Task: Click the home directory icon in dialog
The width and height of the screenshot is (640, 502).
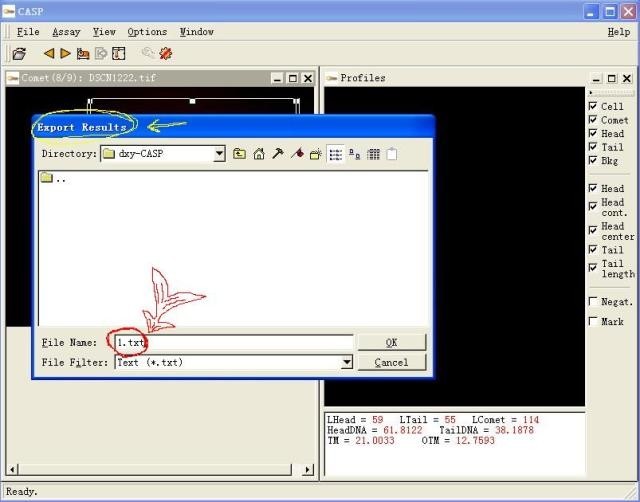Action: 259,154
